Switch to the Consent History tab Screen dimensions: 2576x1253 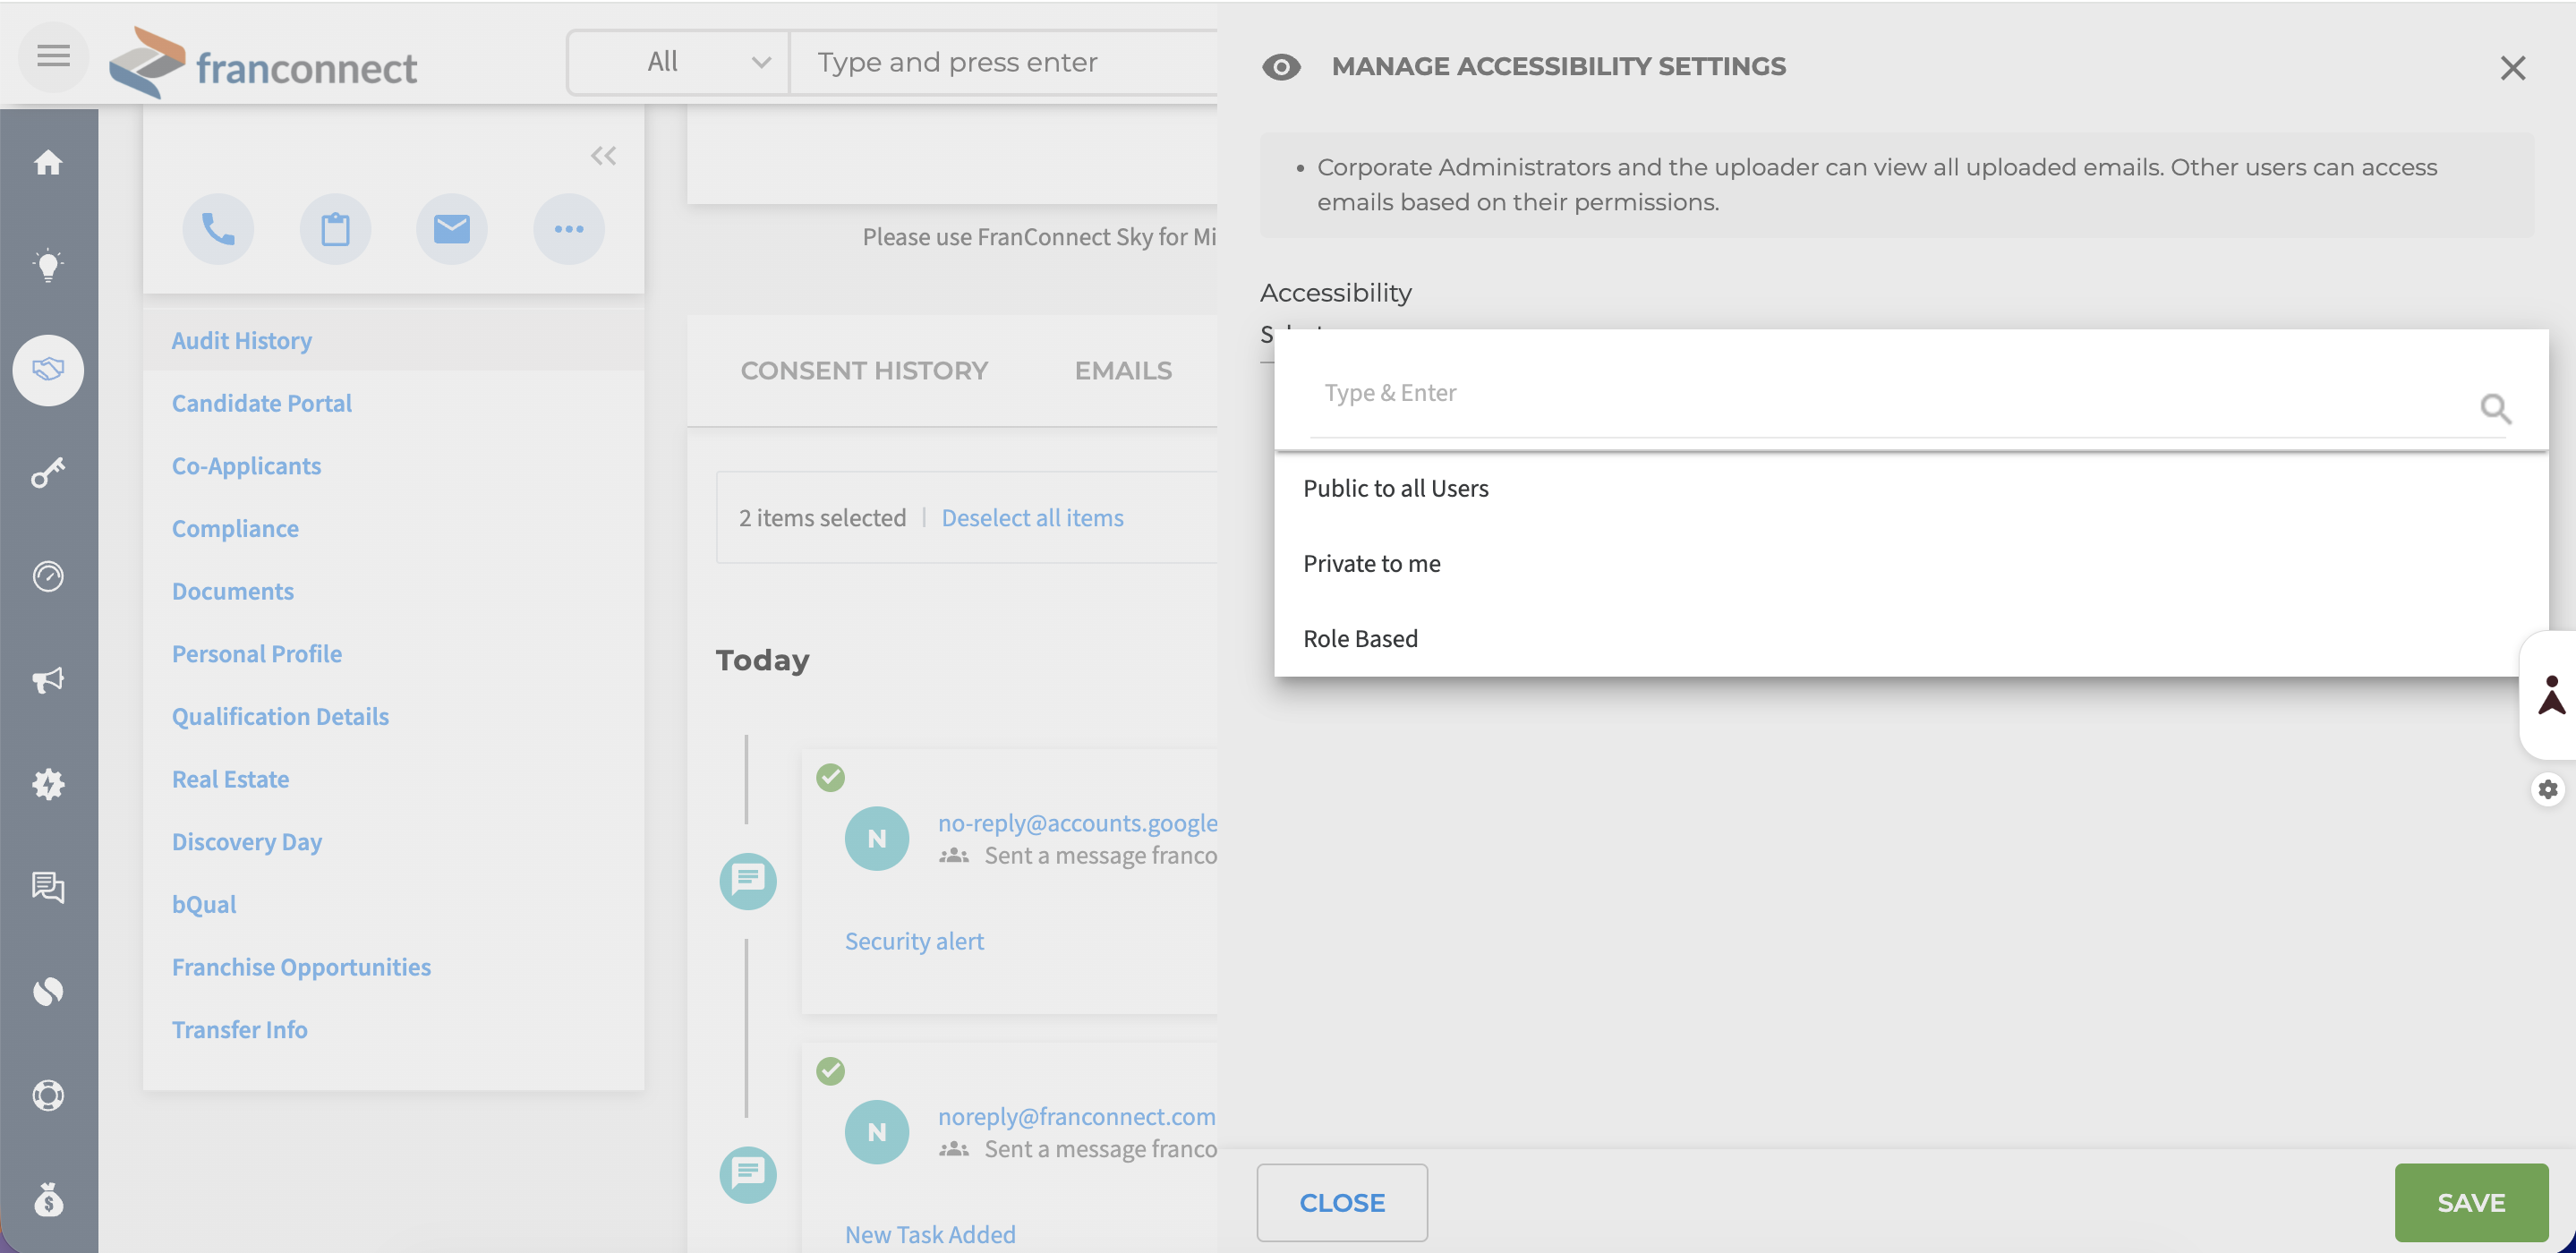point(864,370)
